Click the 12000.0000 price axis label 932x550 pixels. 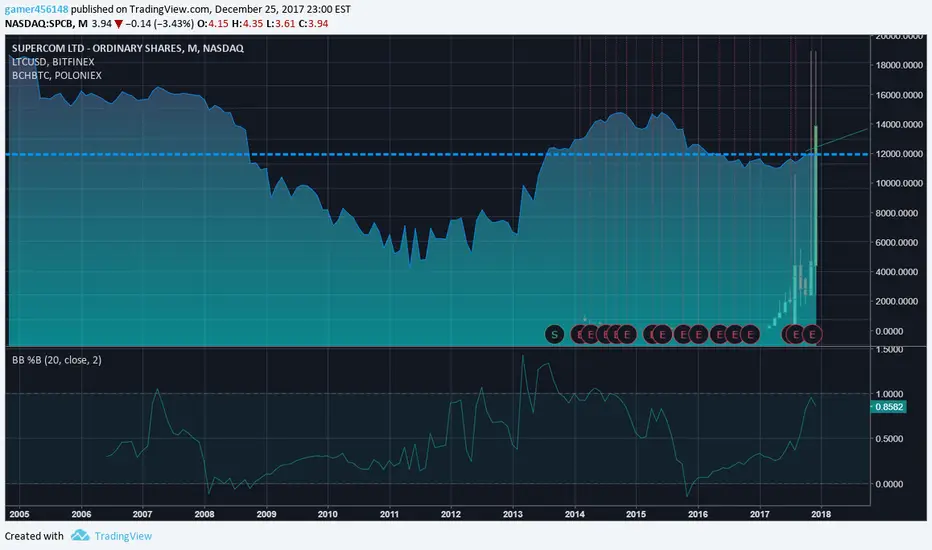click(899, 154)
